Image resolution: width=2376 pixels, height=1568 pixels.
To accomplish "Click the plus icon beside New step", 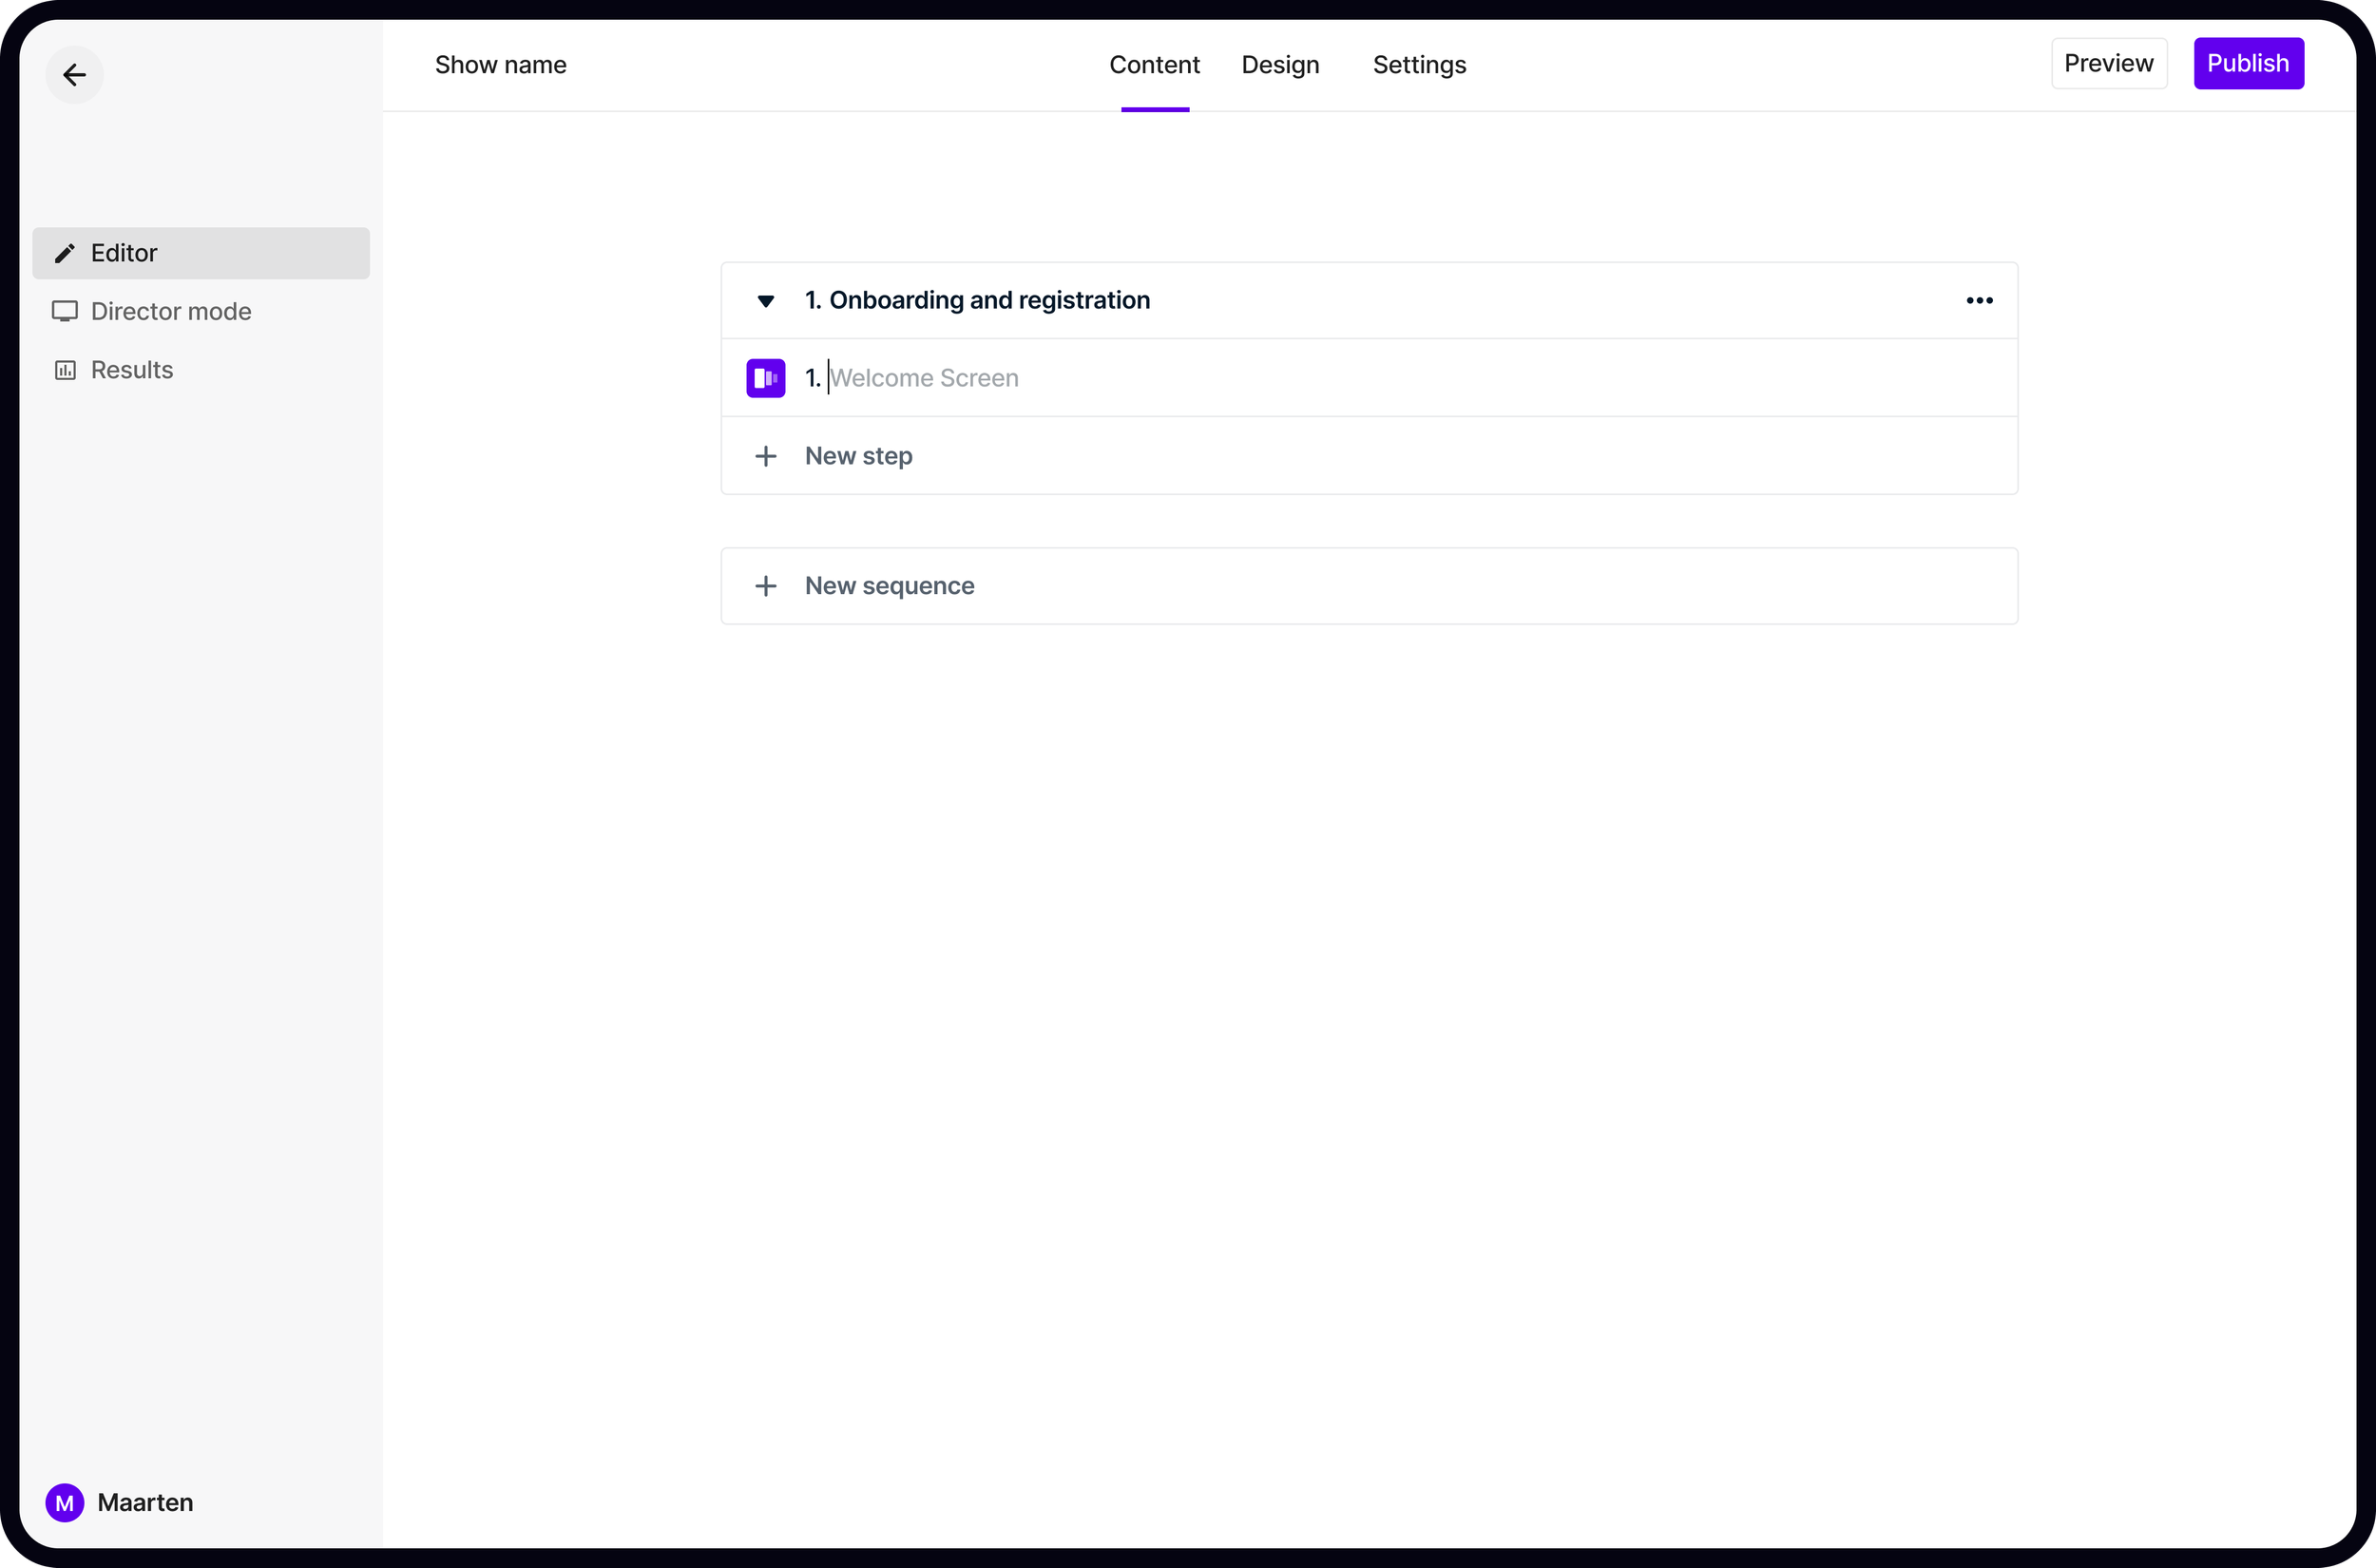I will click(765, 456).
